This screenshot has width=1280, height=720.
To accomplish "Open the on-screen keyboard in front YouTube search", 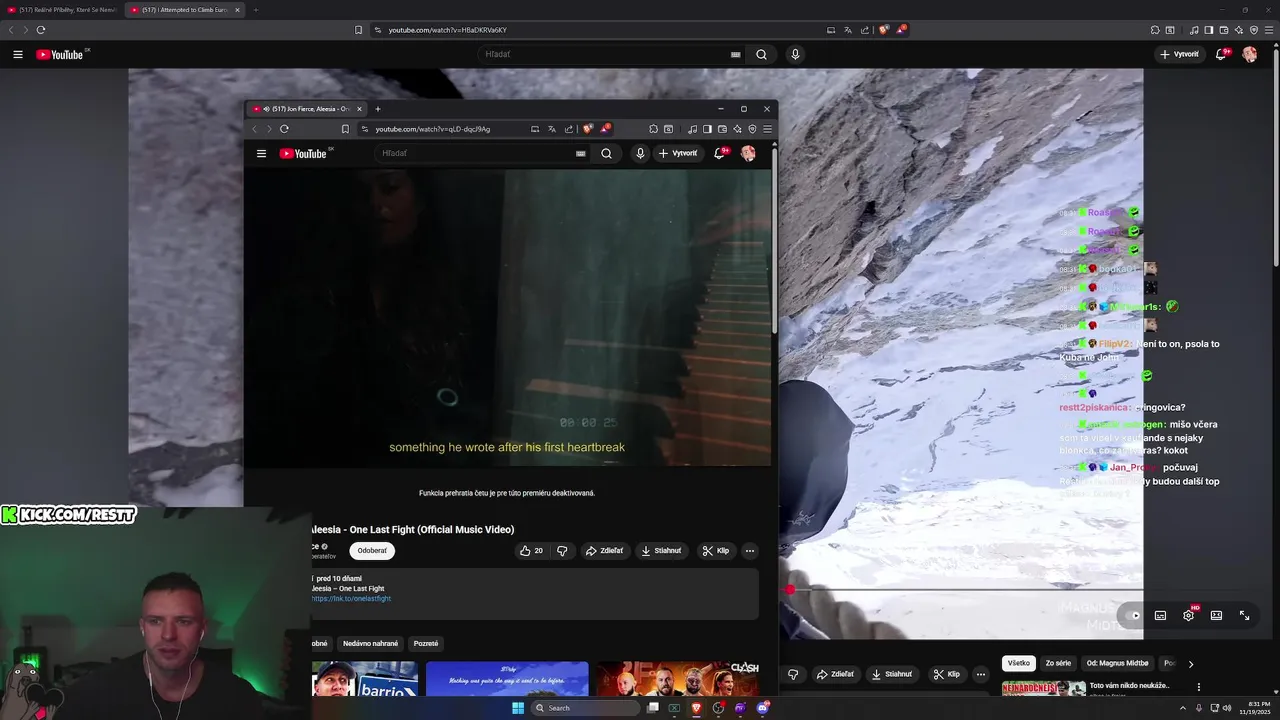I will (580, 153).
